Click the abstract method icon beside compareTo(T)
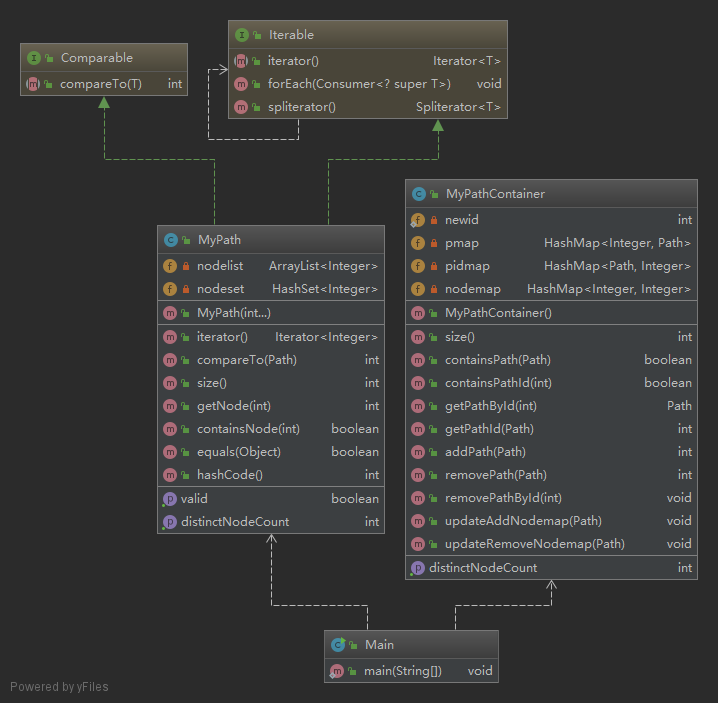This screenshot has width=718, height=703. pyautogui.click(x=33, y=84)
